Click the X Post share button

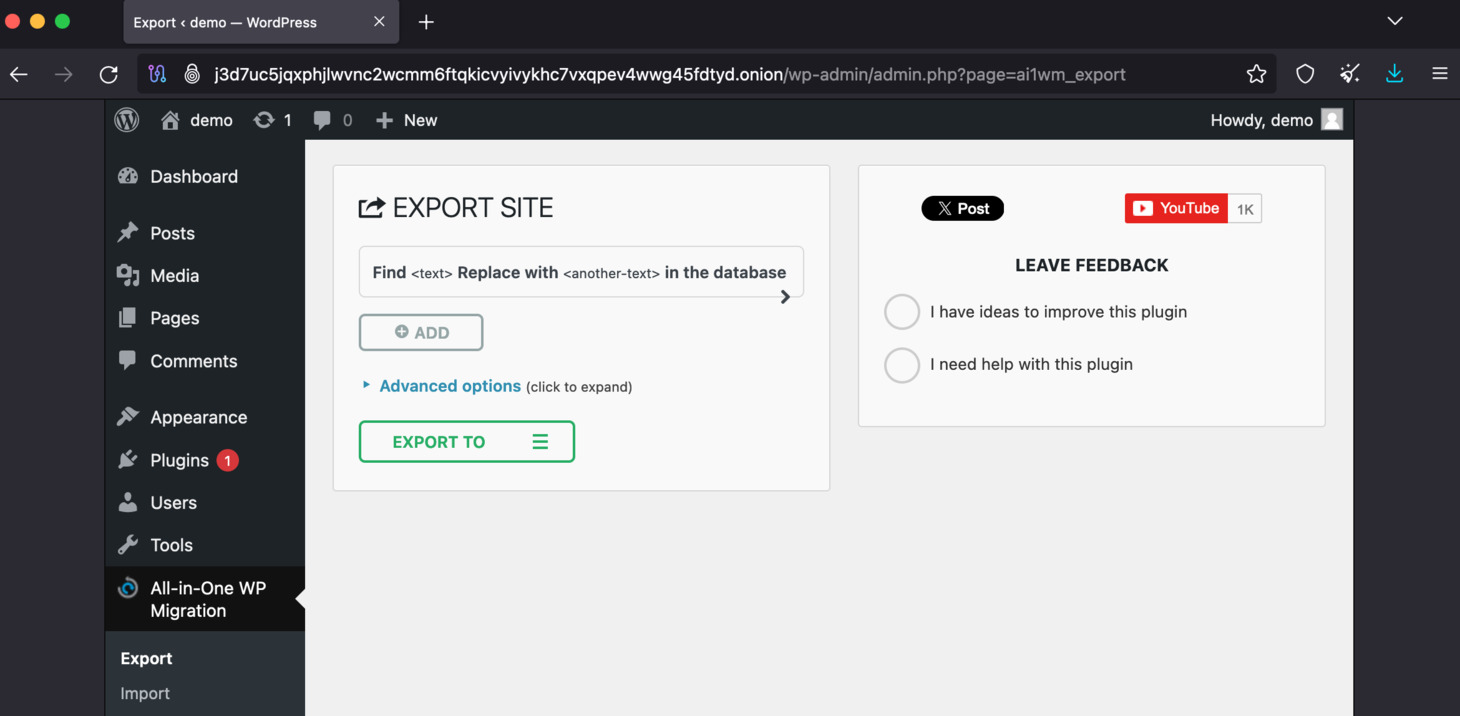[x=963, y=208]
